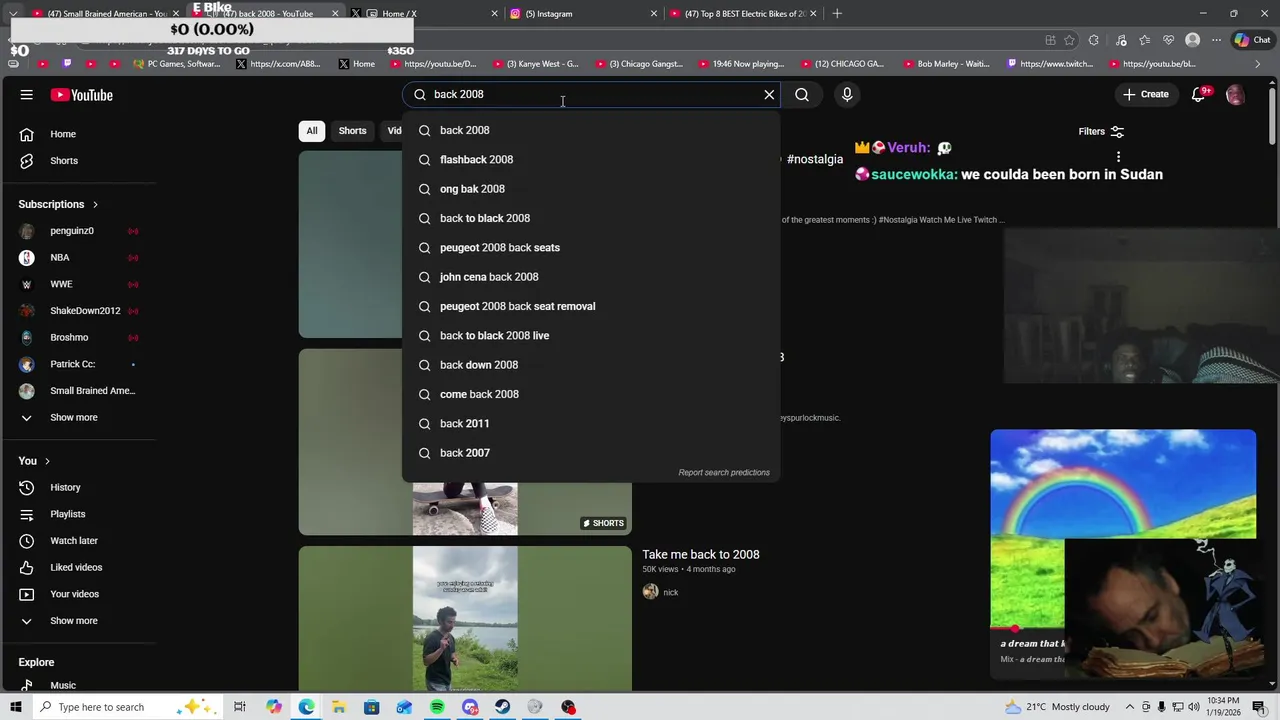The height and width of the screenshot is (720, 1280).
Task: Choose suggestion "flashback 2008"
Action: click(590, 159)
